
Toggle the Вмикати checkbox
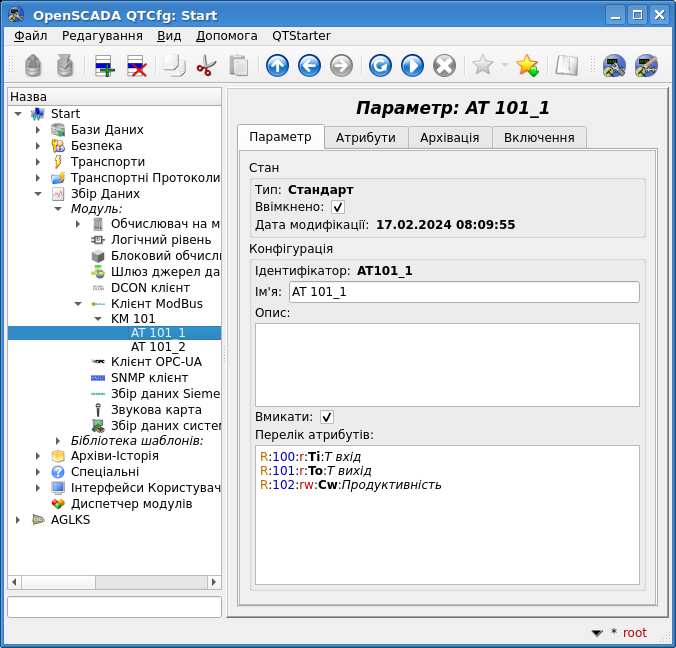click(327, 417)
